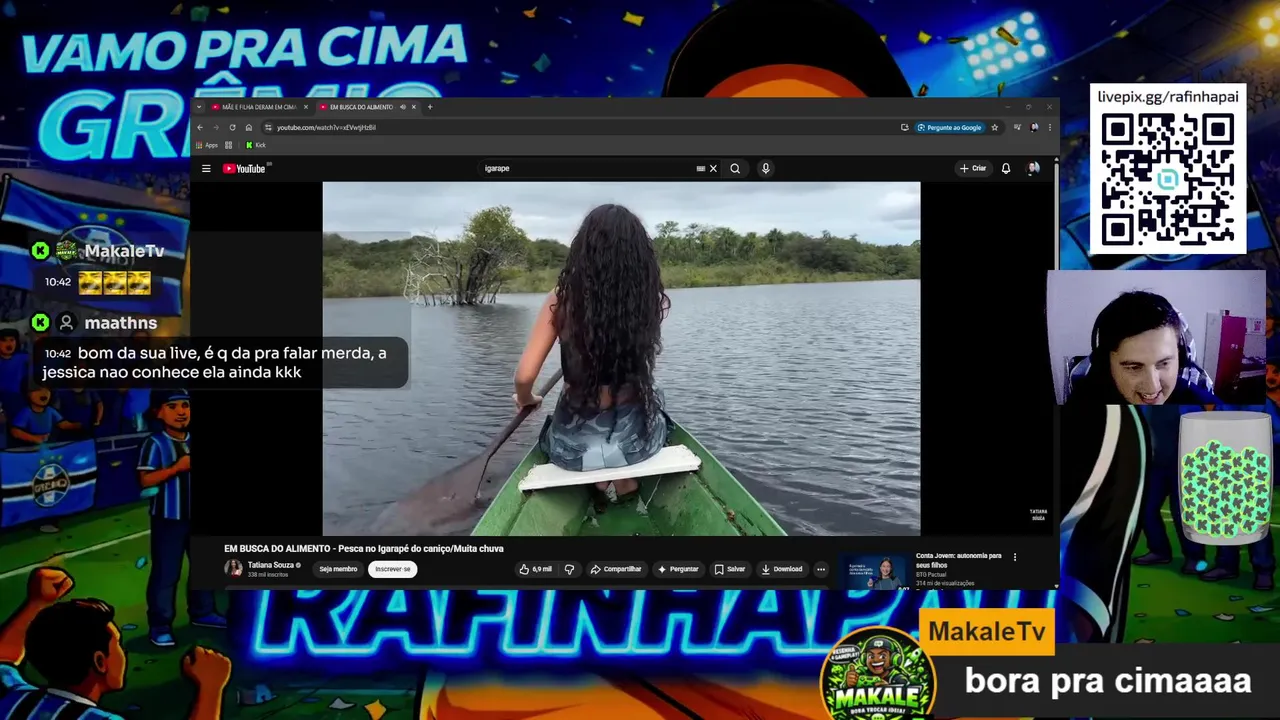Share the video via 'Compartilhar'
The width and height of the screenshot is (1280, 720).
coord(615,569)
